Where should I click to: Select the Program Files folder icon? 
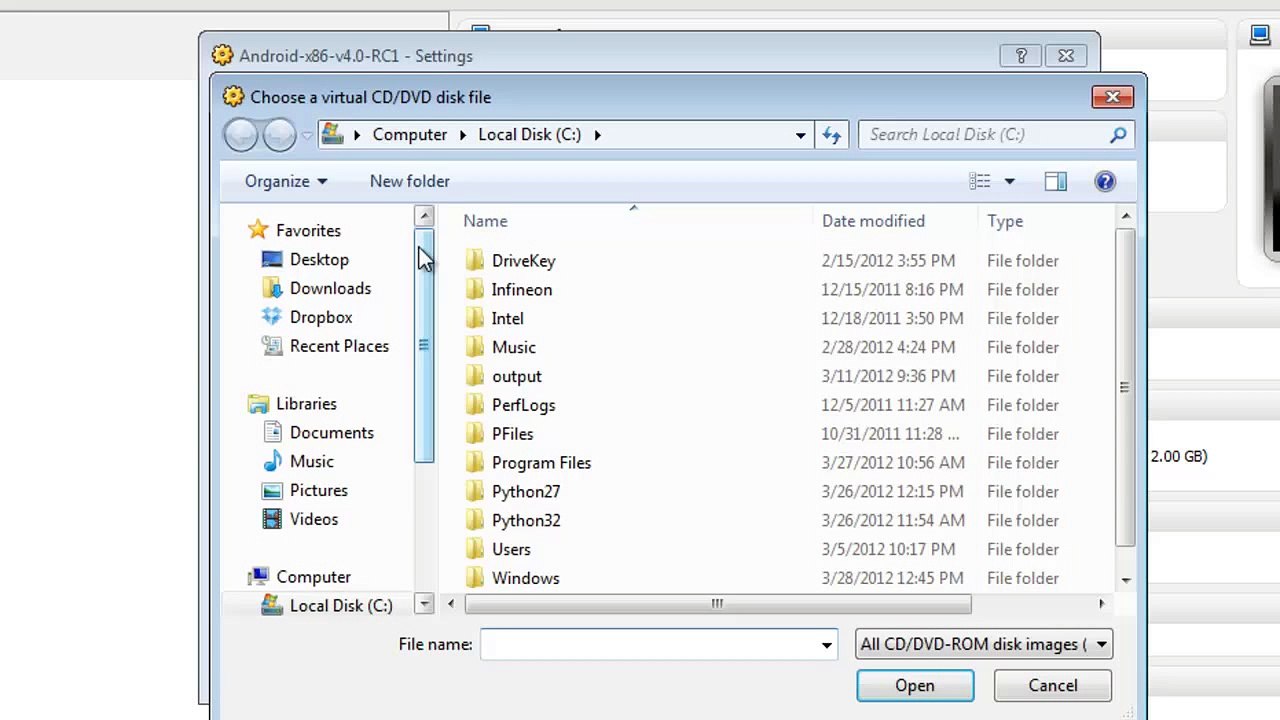coord(475,464)
